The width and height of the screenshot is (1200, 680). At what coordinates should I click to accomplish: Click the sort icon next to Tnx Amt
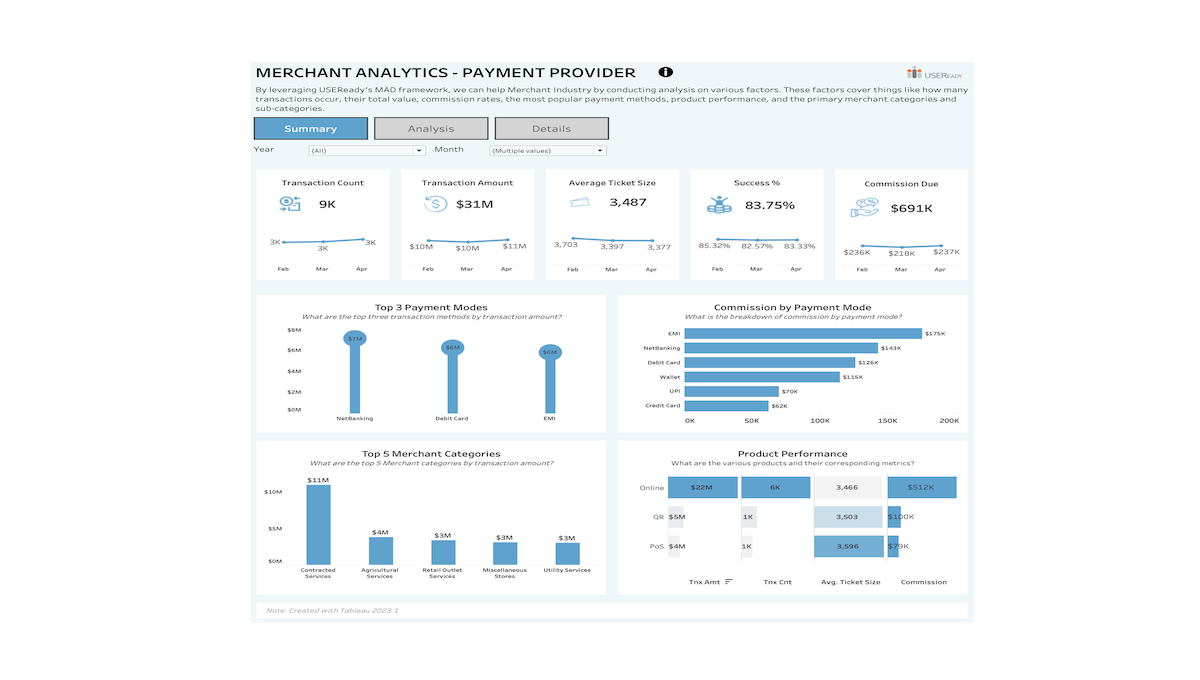coord(731,581)
